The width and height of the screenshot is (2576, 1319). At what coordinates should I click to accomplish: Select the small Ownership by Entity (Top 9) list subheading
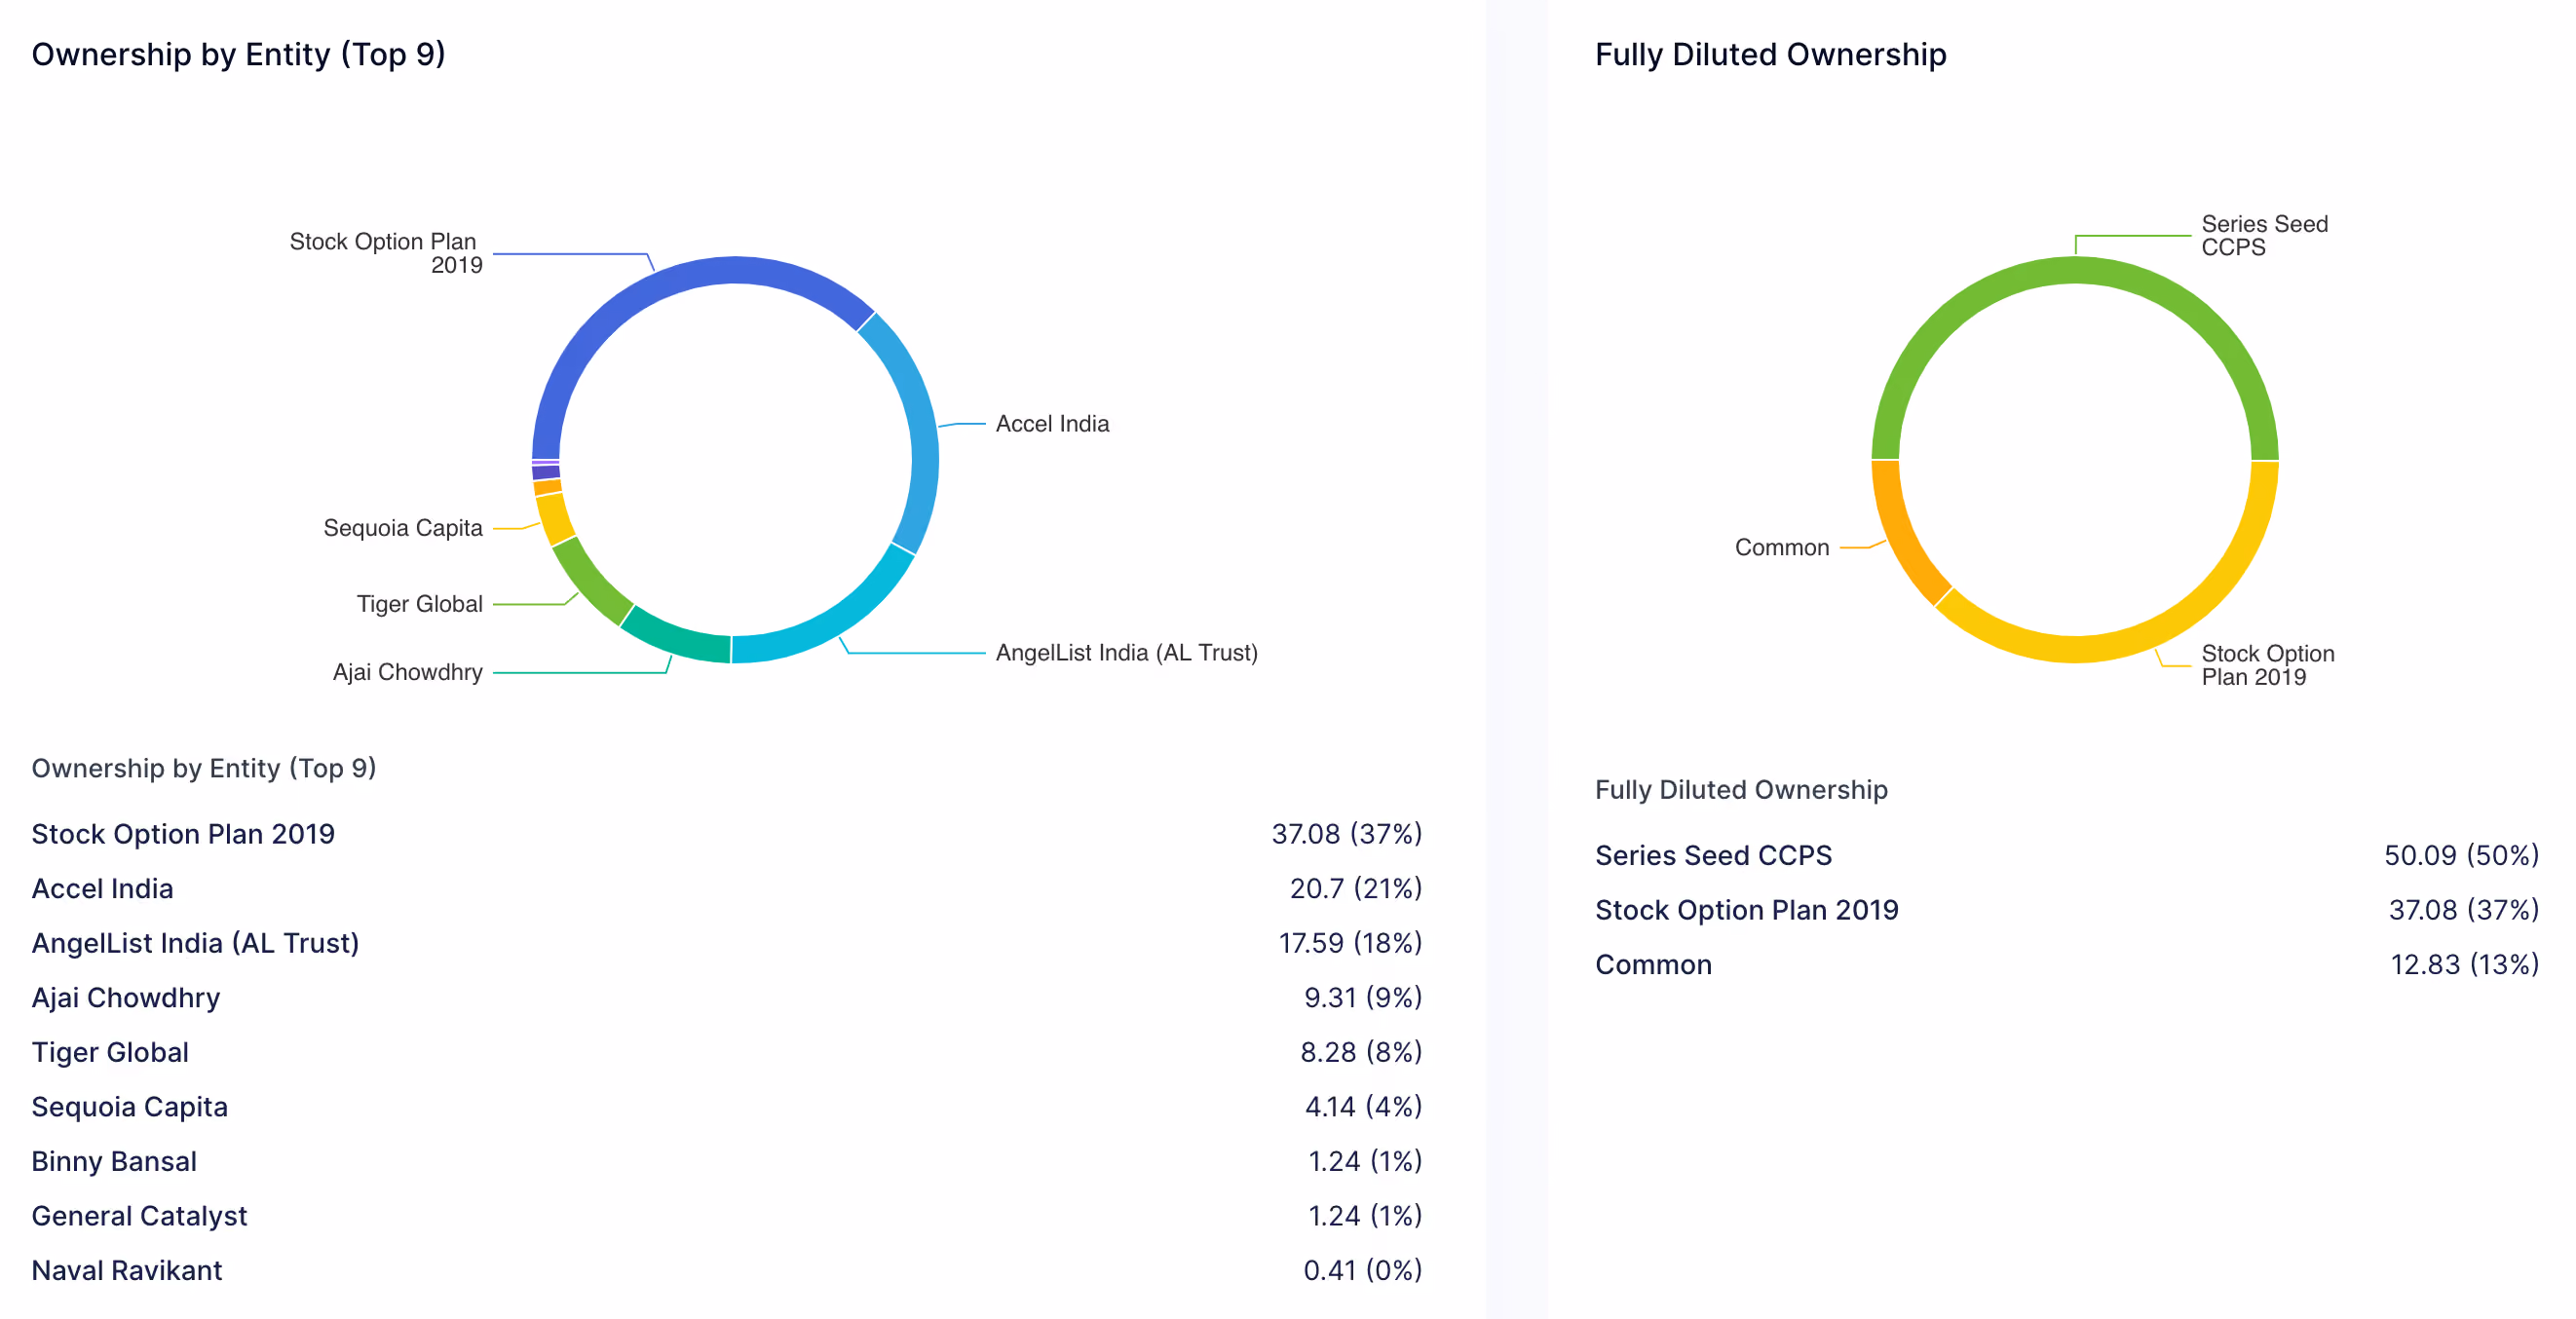point(203,768)
